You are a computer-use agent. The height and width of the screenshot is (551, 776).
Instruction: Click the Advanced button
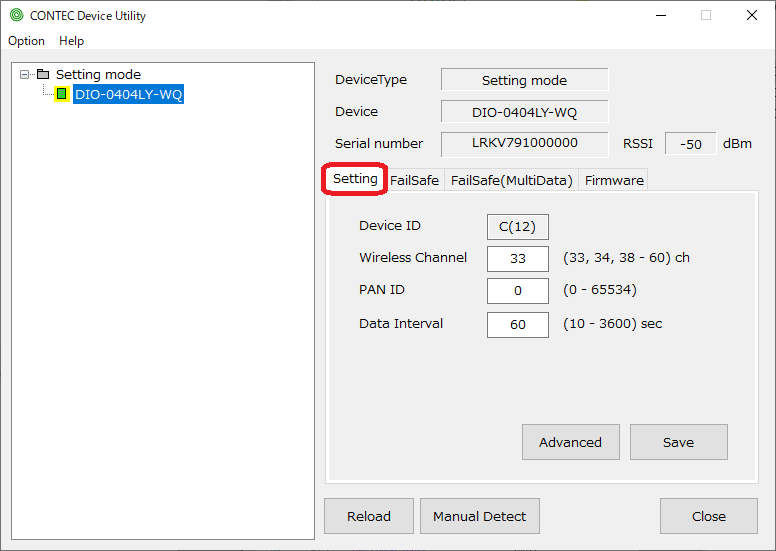click(x=571, y=442)
